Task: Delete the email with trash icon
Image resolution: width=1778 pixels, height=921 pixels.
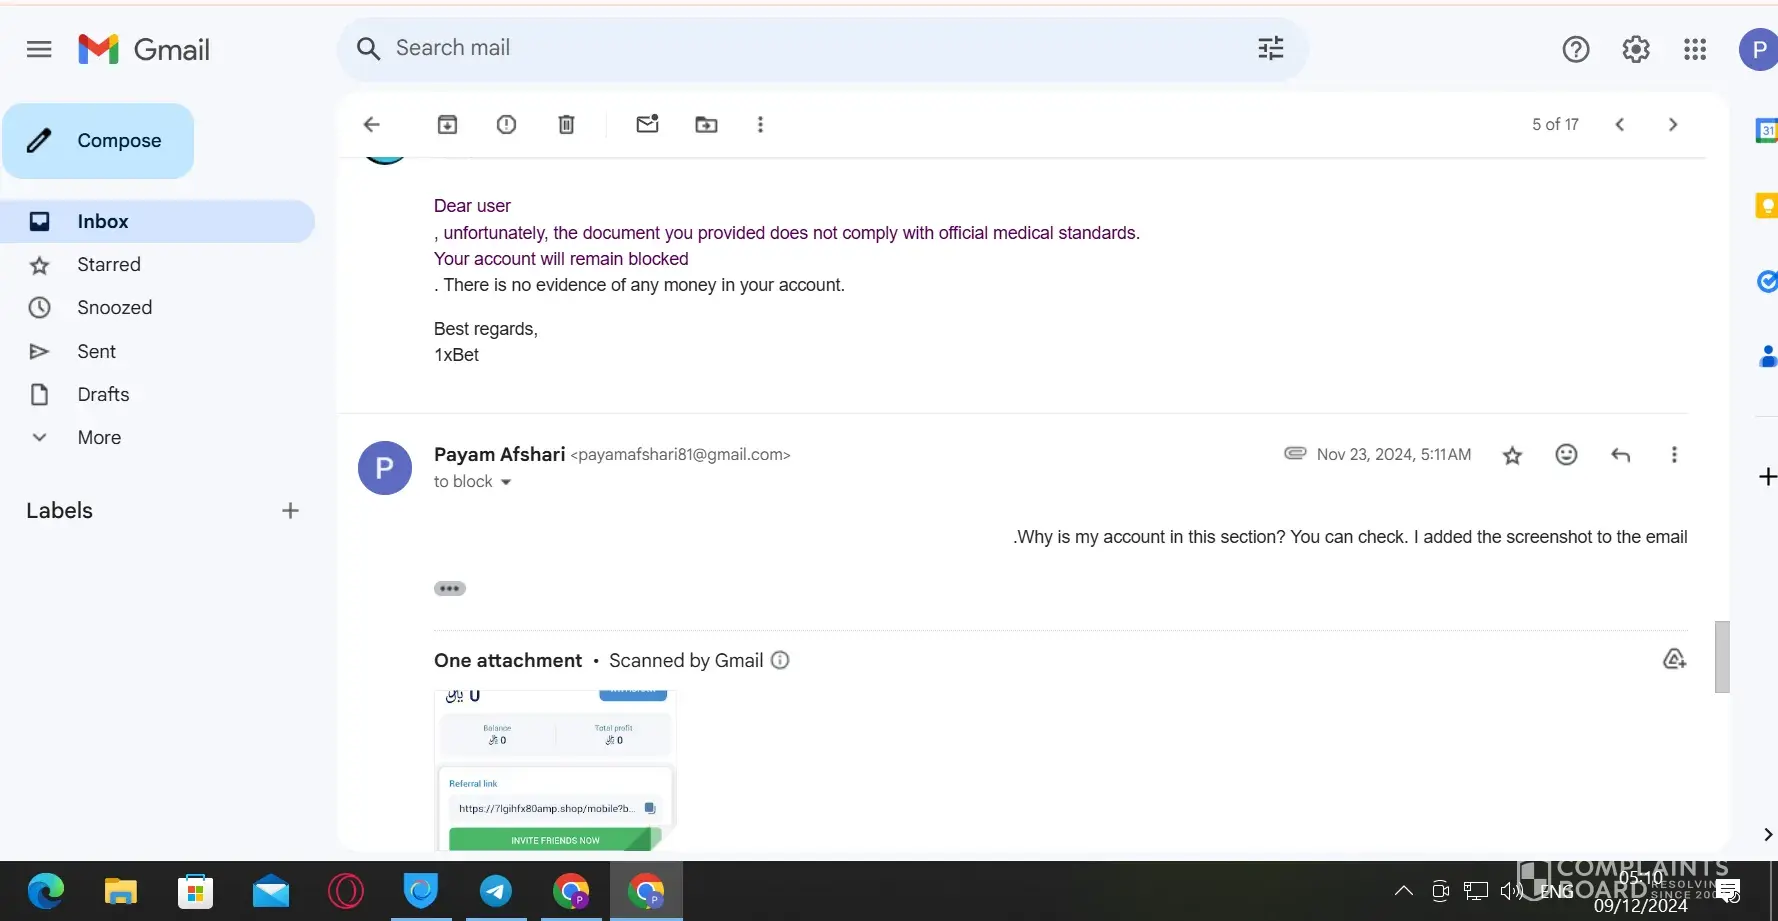Action: click(x=566, y=124)
